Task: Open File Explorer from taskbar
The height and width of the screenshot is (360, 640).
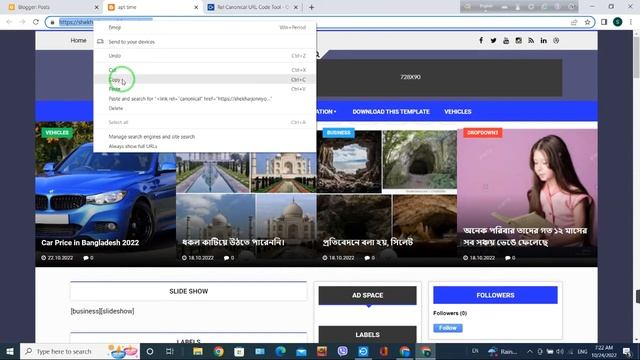Action: (x=198, y=351)
